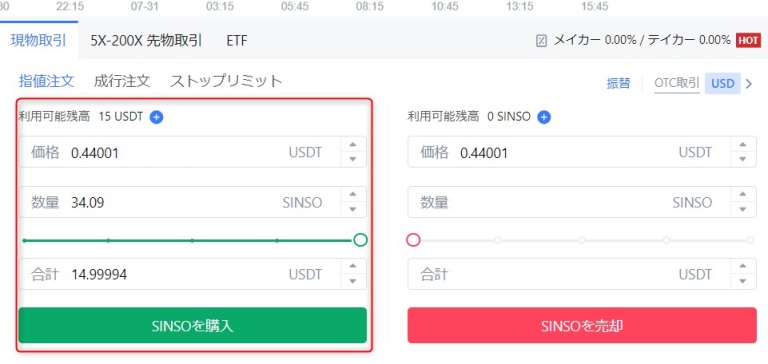Click the red SINSOを売却 button

(x=582, y=325)
